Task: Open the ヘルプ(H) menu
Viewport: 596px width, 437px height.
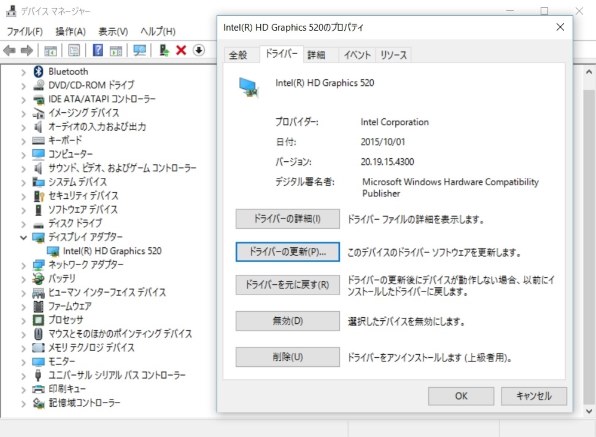Action: point(158,31)
